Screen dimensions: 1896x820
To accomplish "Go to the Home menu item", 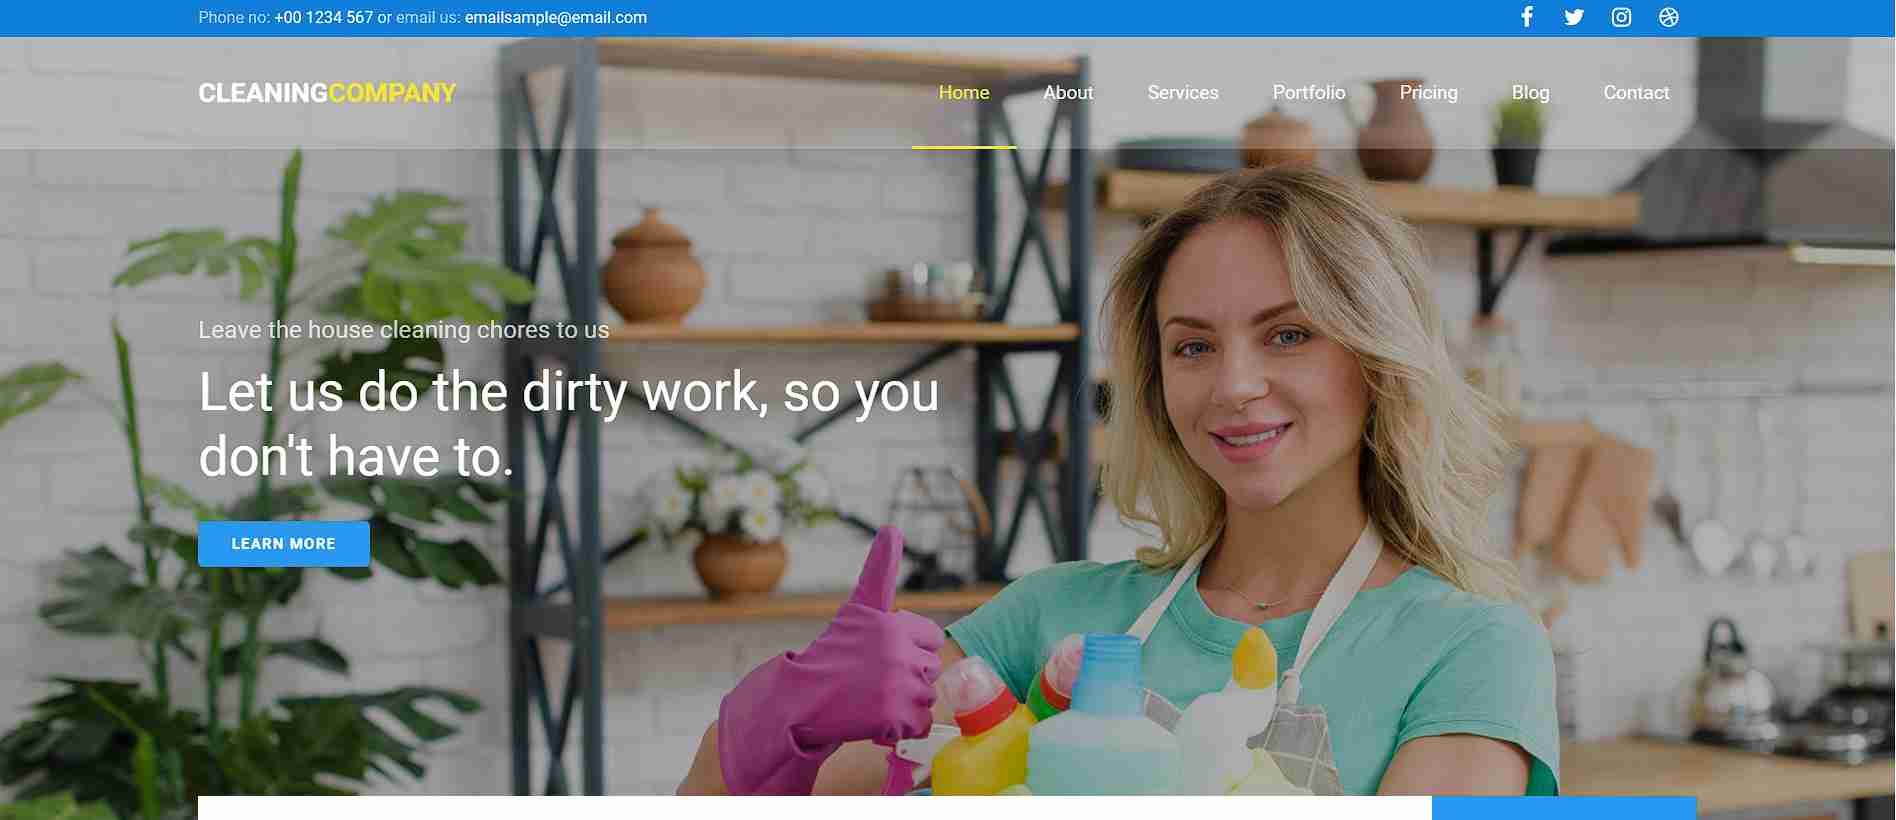I will (x=964, y=93).
